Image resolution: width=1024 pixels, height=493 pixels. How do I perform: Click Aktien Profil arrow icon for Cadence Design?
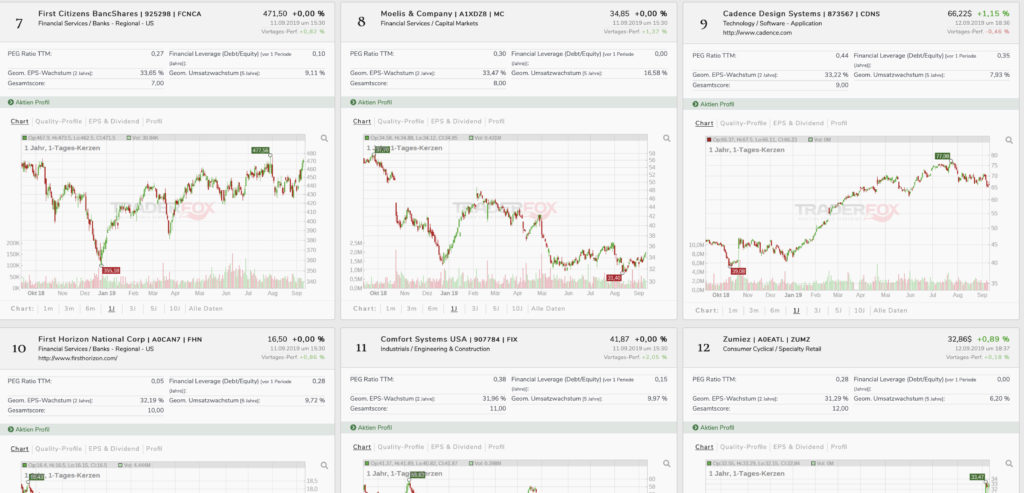coord(696,104)
